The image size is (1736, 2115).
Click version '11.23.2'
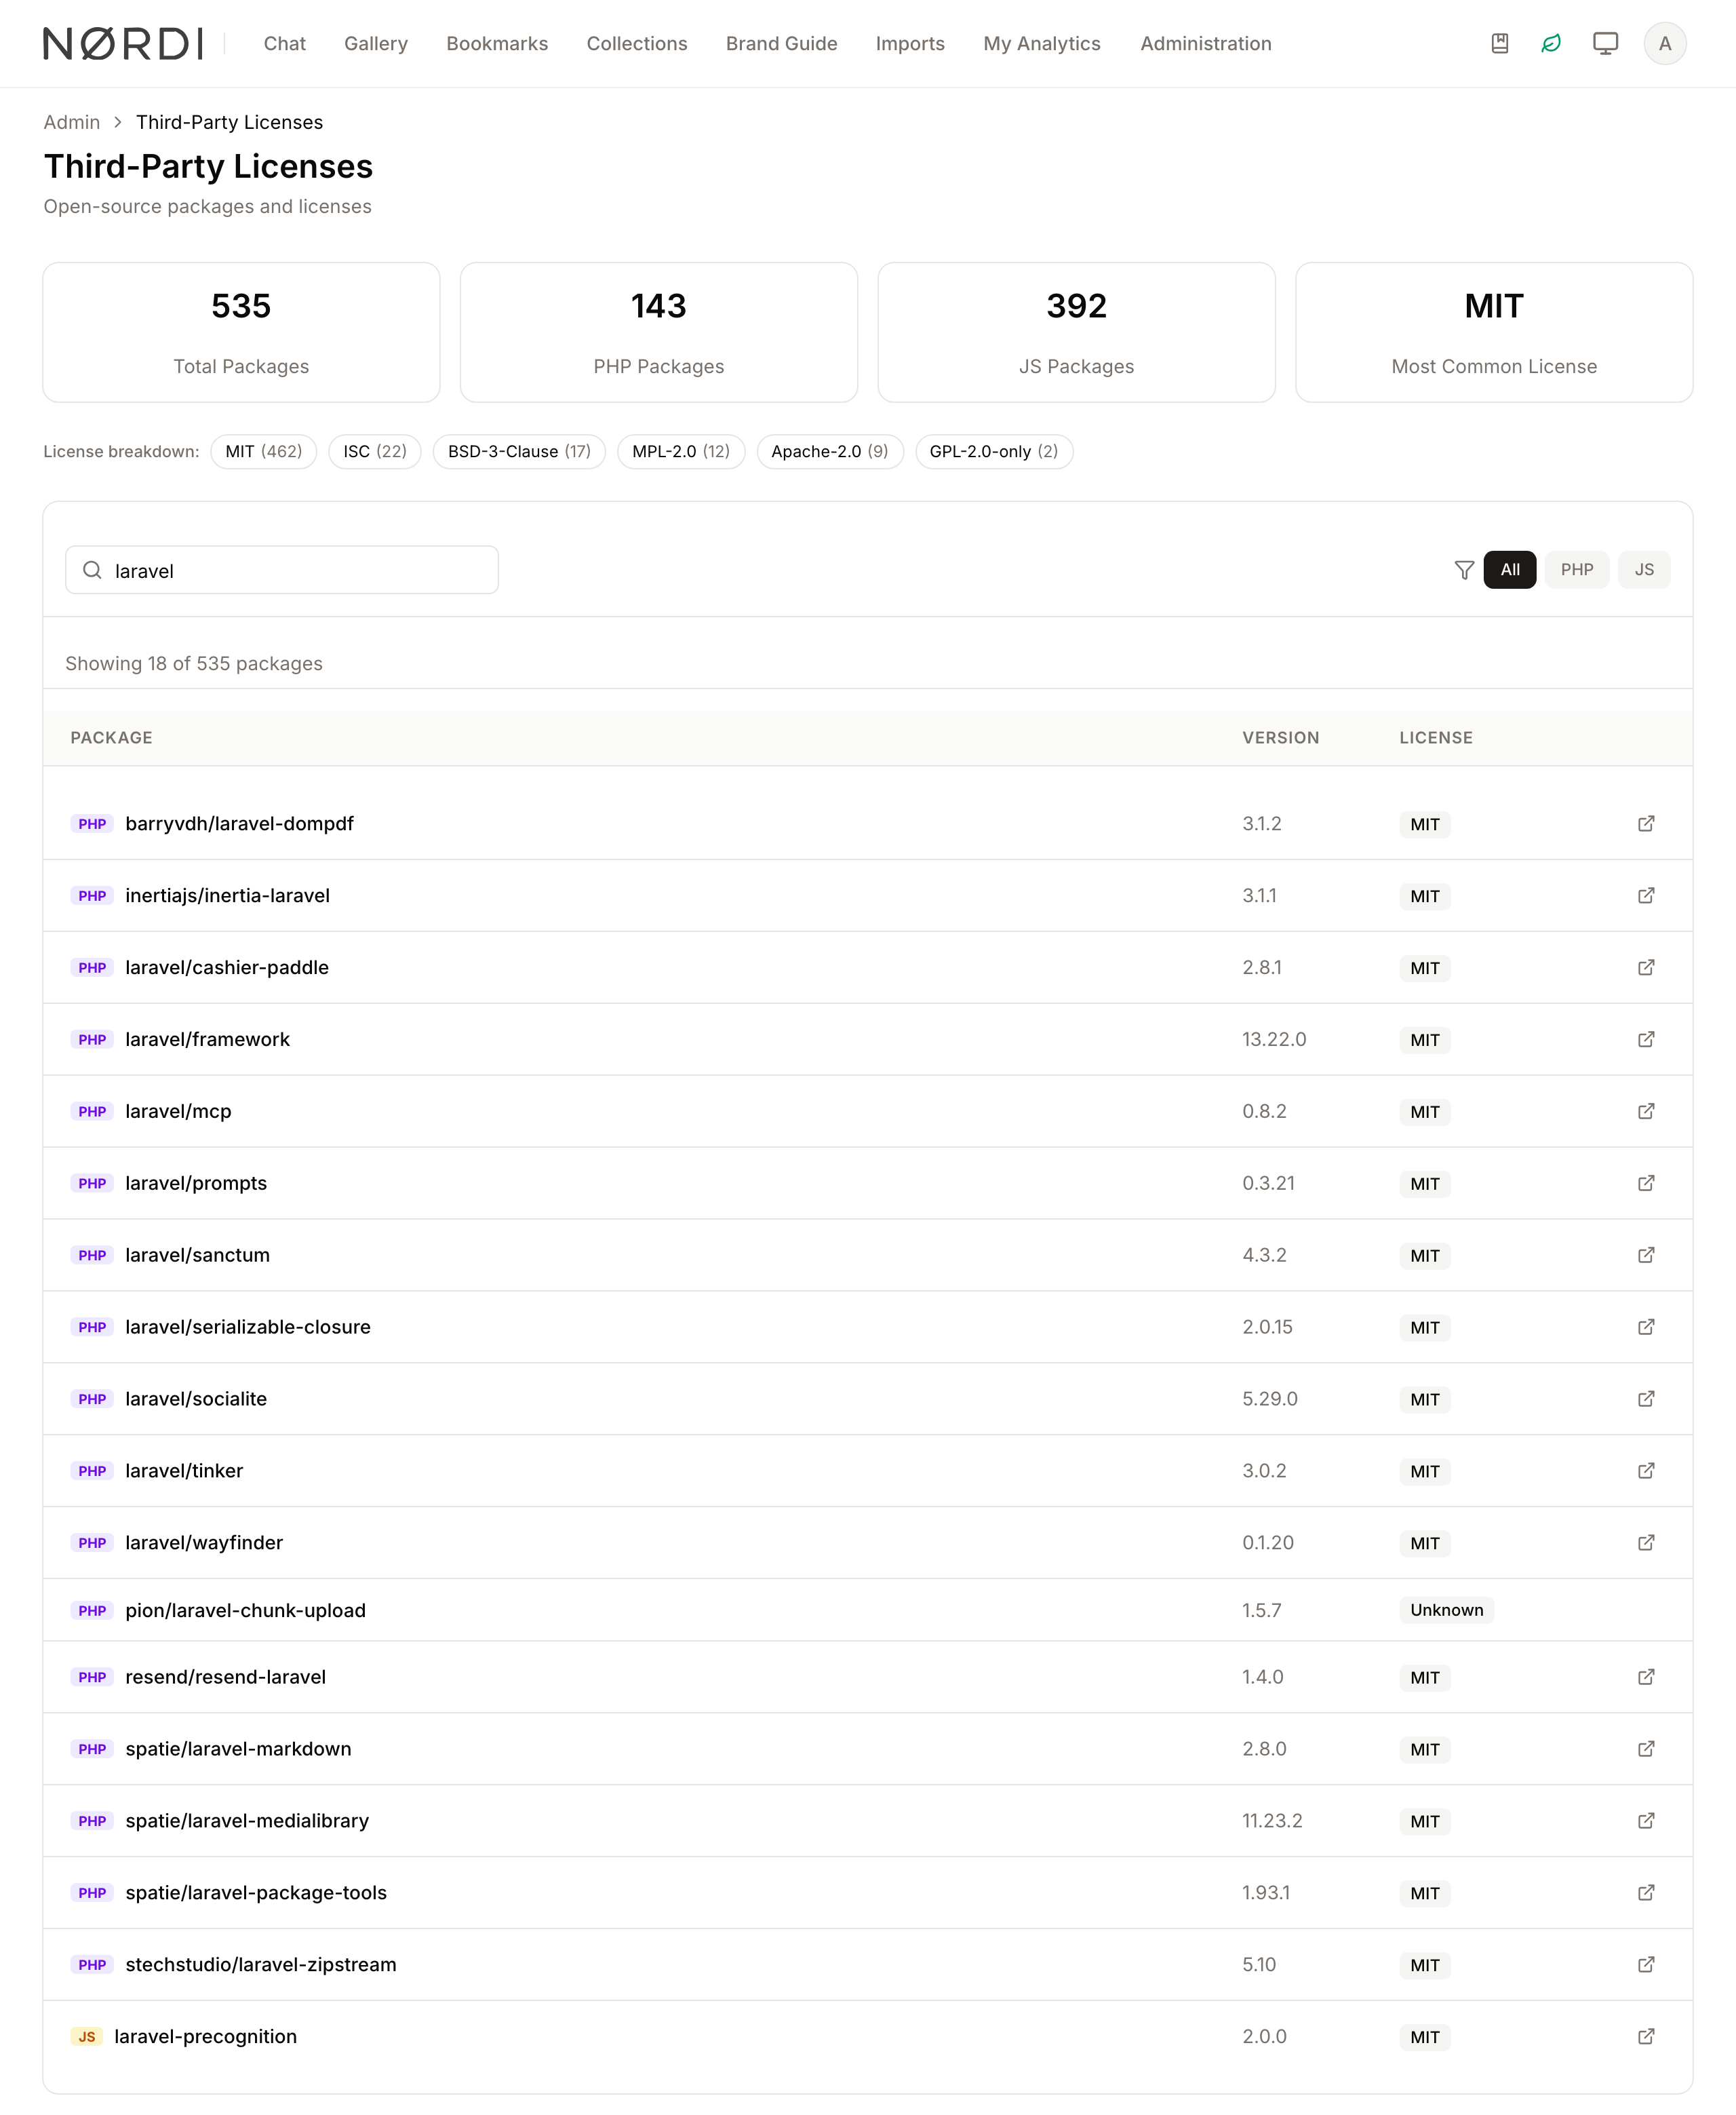1272,1821
